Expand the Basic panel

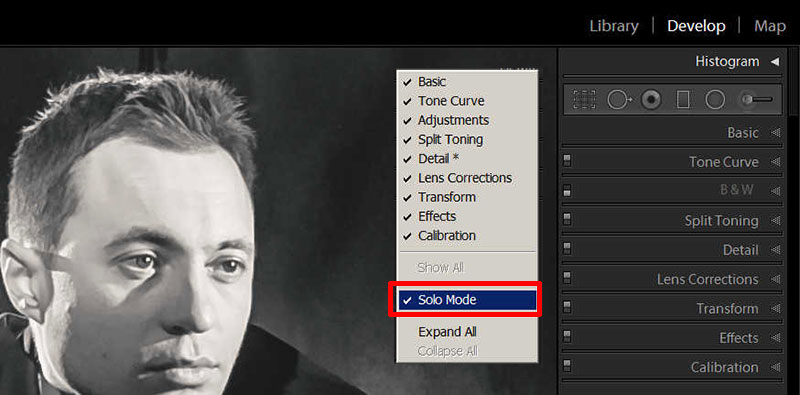click(776, 133)
